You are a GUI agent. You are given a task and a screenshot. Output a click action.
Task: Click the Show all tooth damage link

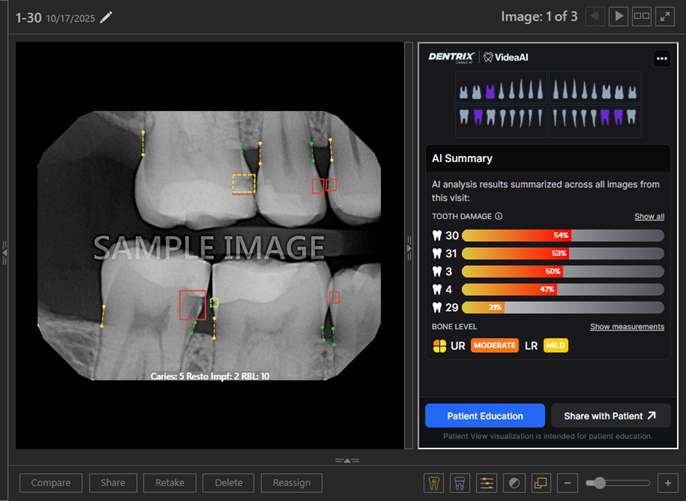tap(648, 216)
